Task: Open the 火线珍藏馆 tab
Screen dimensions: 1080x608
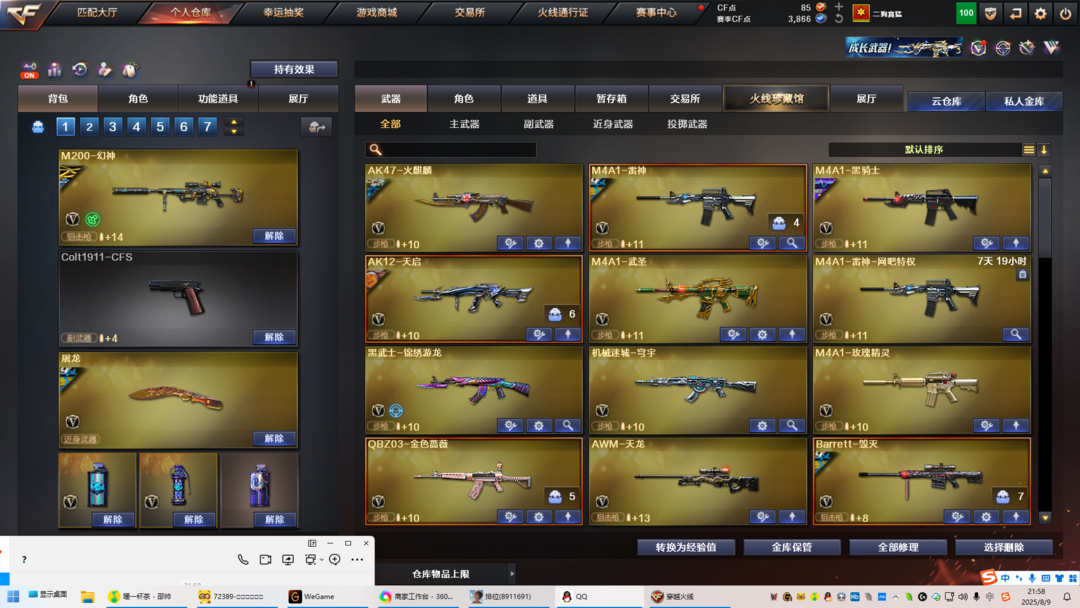Action: coord(776,98)
